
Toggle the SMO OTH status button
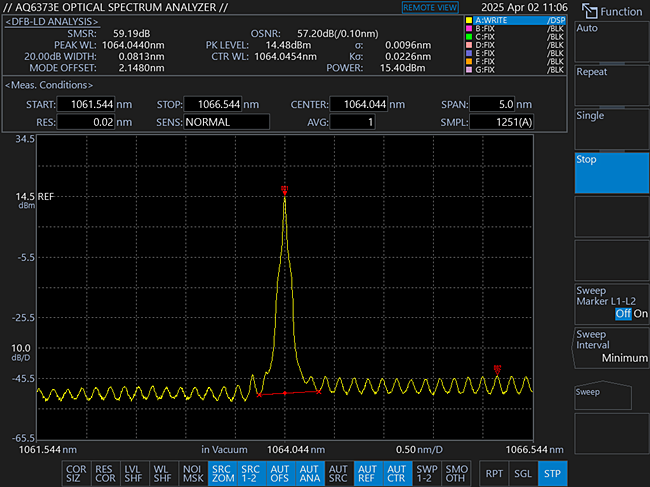(456, 472)
